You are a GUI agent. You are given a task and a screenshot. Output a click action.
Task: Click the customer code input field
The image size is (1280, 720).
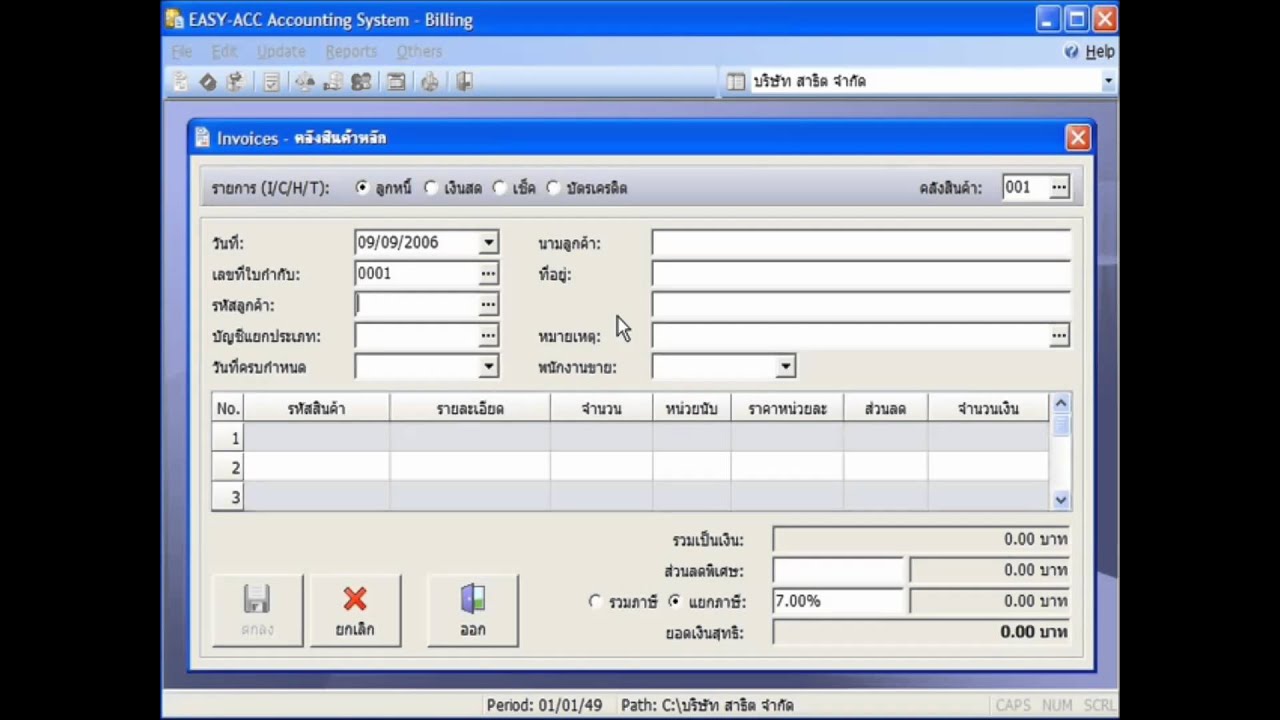click(416, 304)
